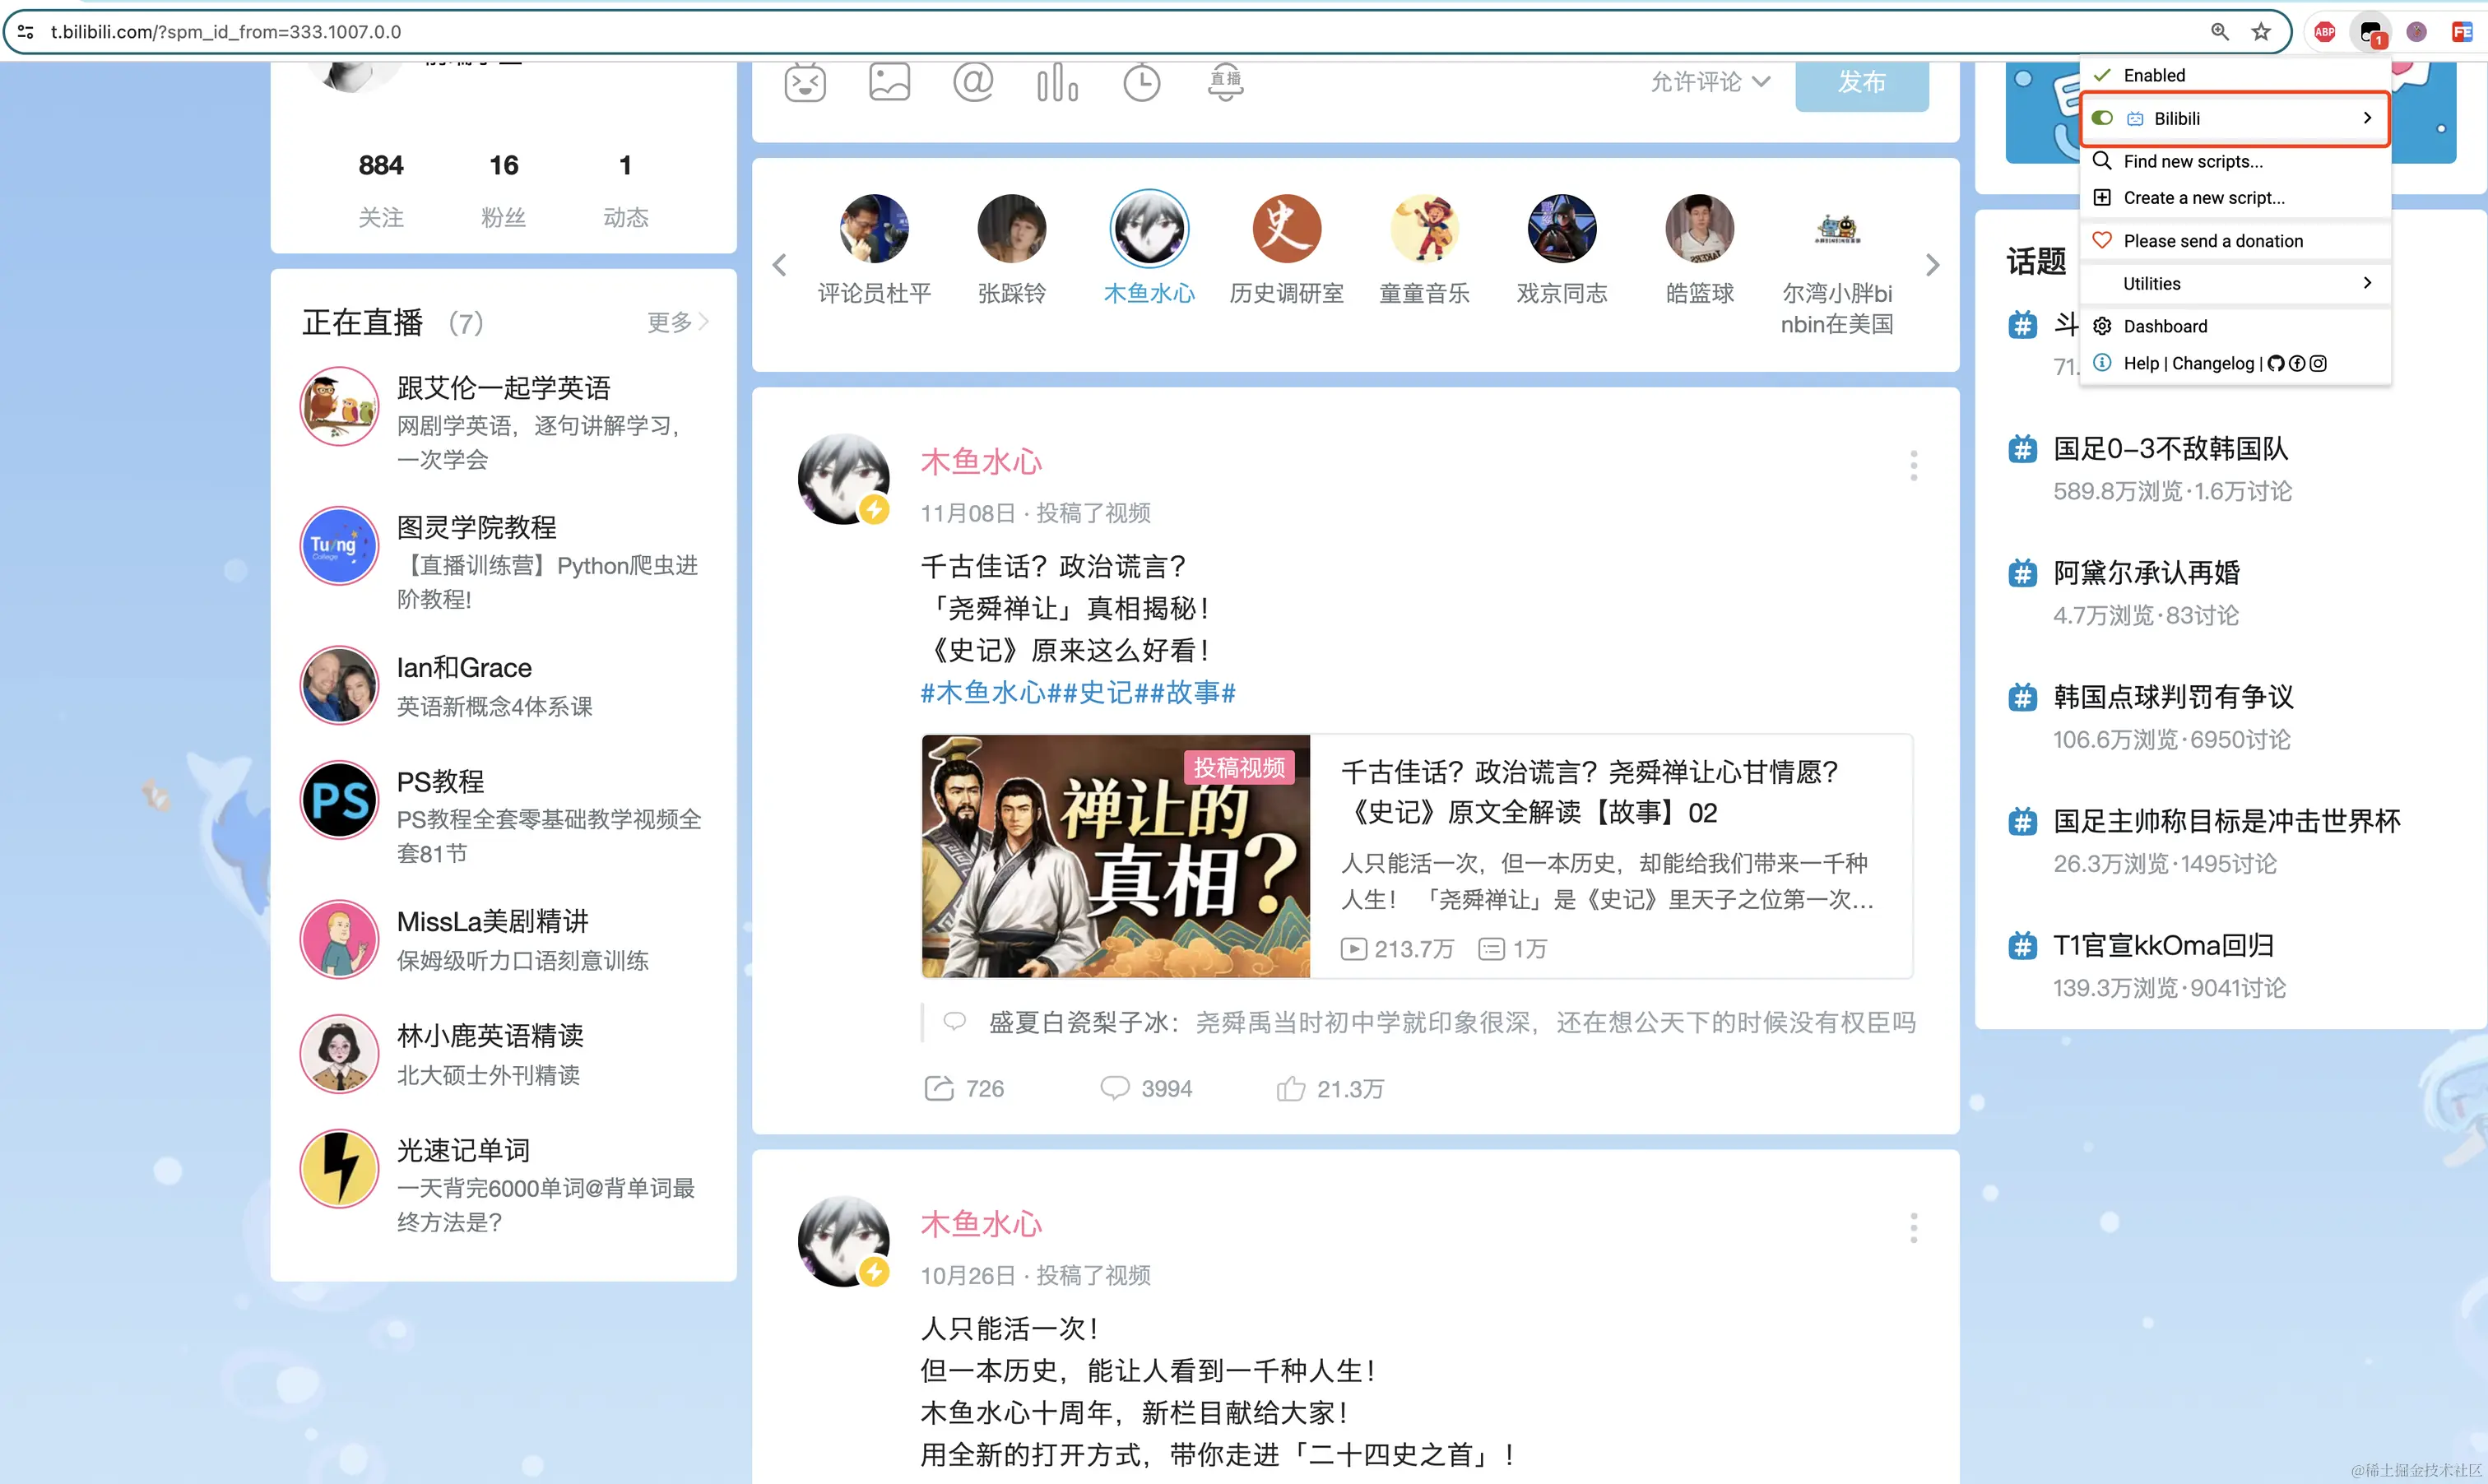Bookmark page with the star icon
This screenshot has width=2488, height=1484.
pos(2261,32)
